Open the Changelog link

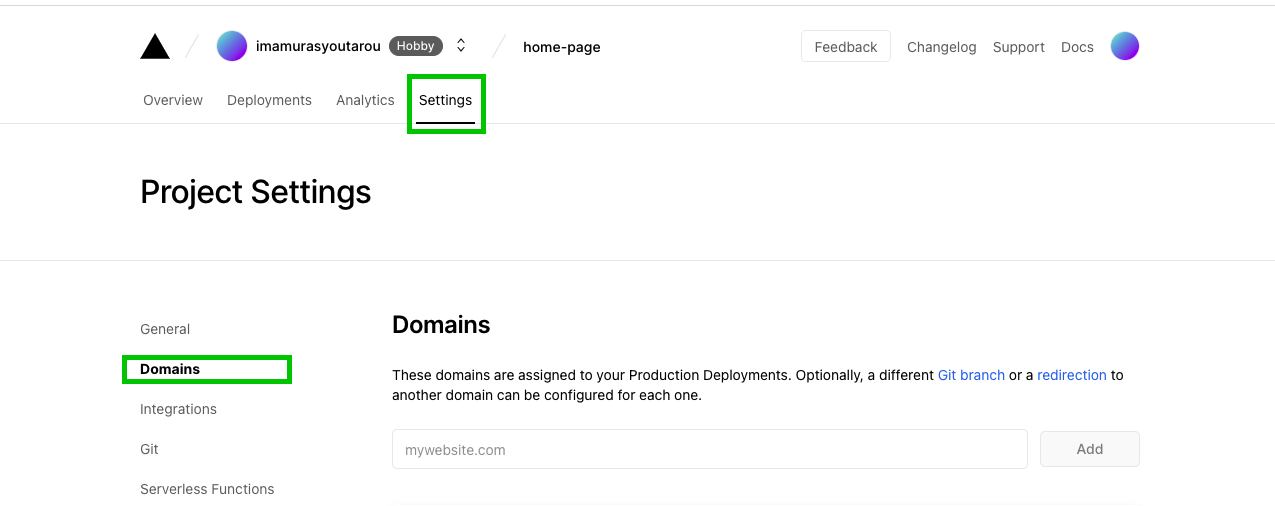[941, 47]
